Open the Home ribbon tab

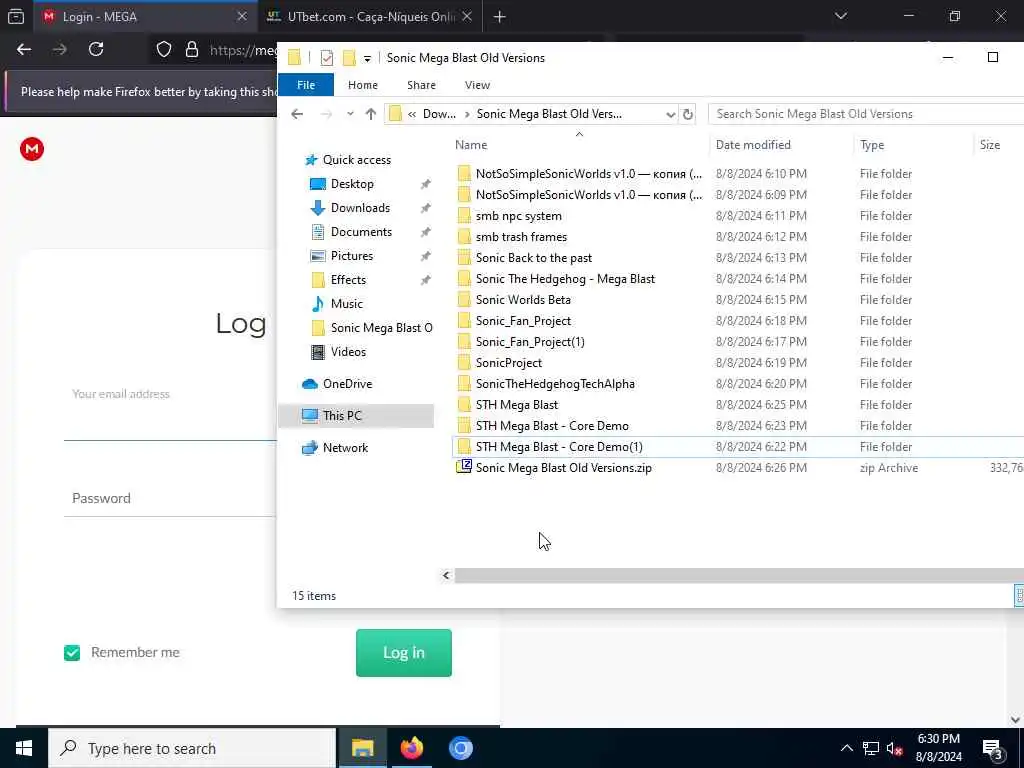pyautogui.click(x=362, y=85)
